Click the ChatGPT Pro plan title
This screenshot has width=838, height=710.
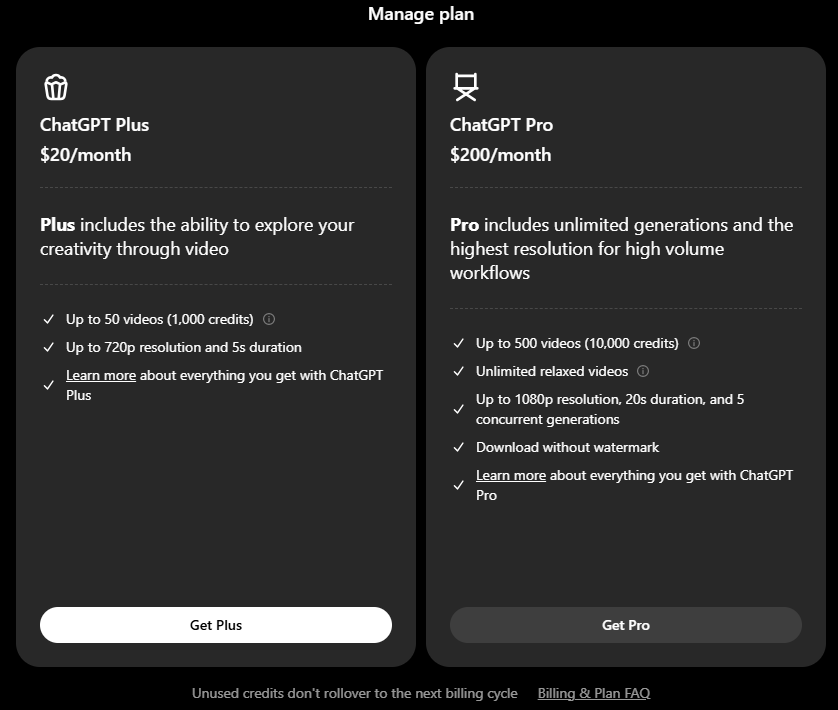click(x=501, y=125)
